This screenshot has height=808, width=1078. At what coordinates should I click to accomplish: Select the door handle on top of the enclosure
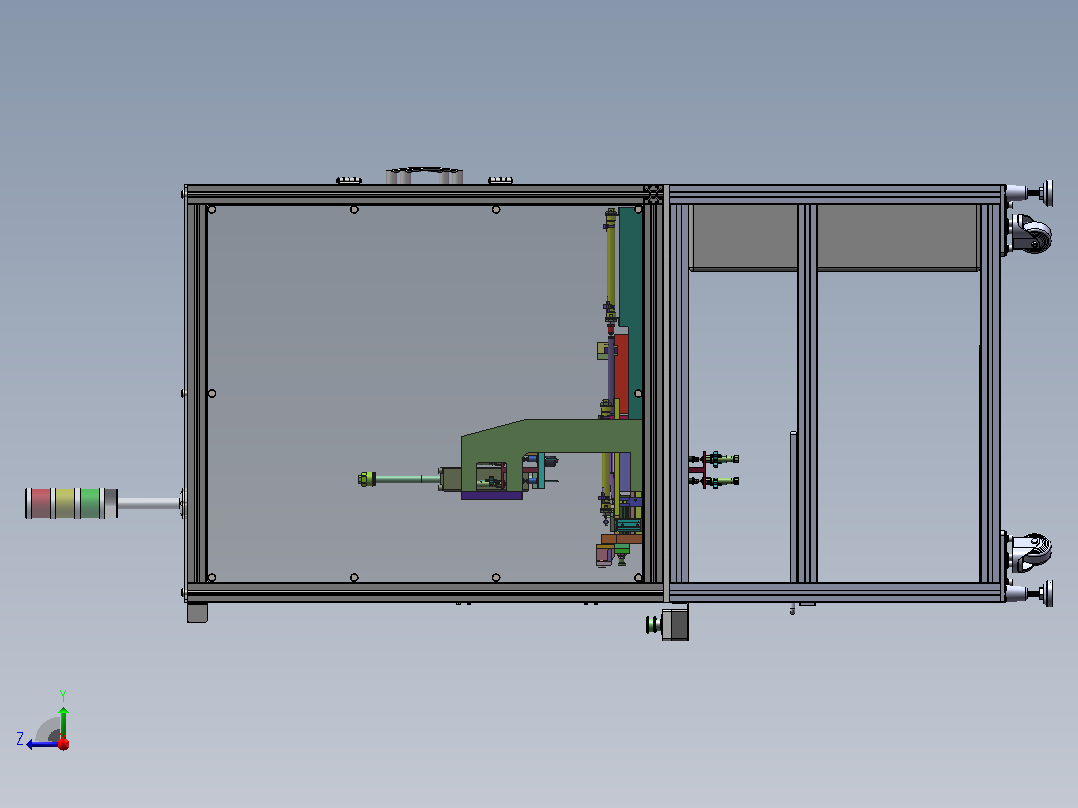(x=424, y=175)
